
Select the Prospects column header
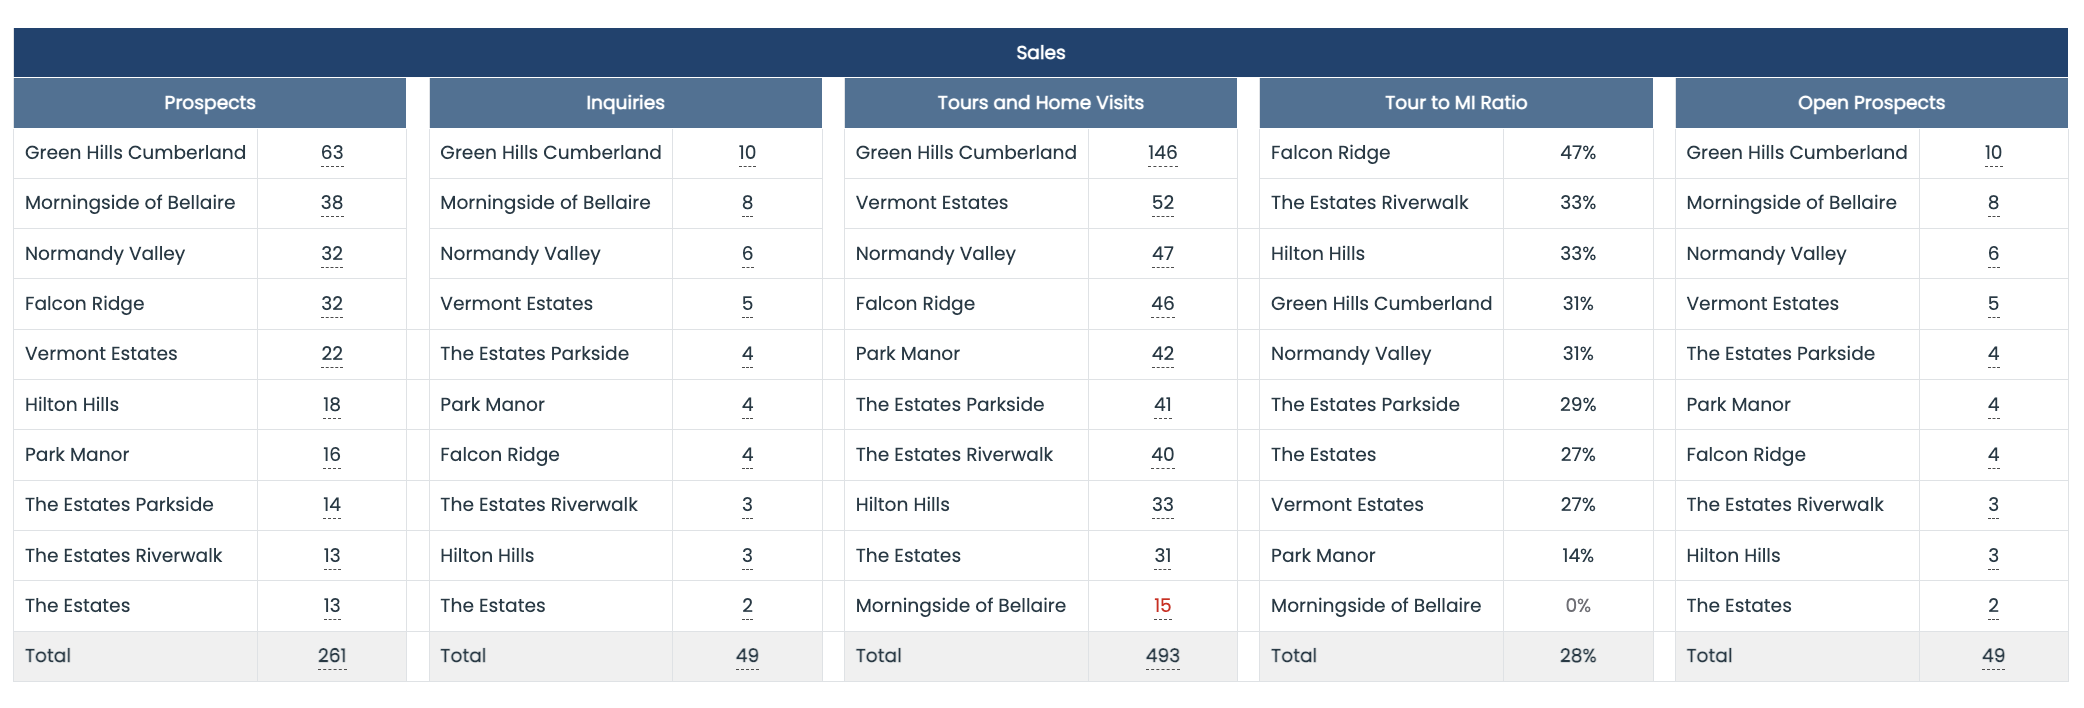[210, 103]
